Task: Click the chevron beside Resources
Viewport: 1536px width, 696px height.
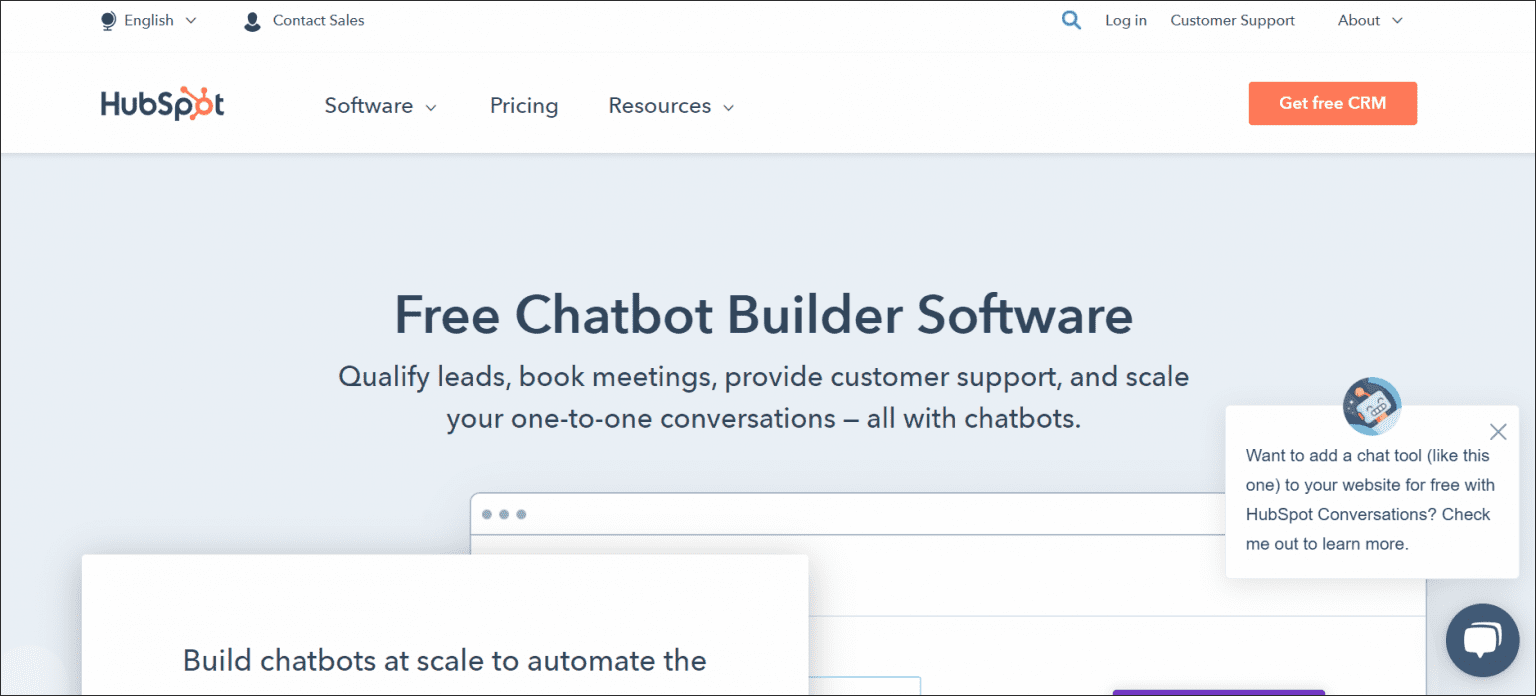Action: point(729,108)
